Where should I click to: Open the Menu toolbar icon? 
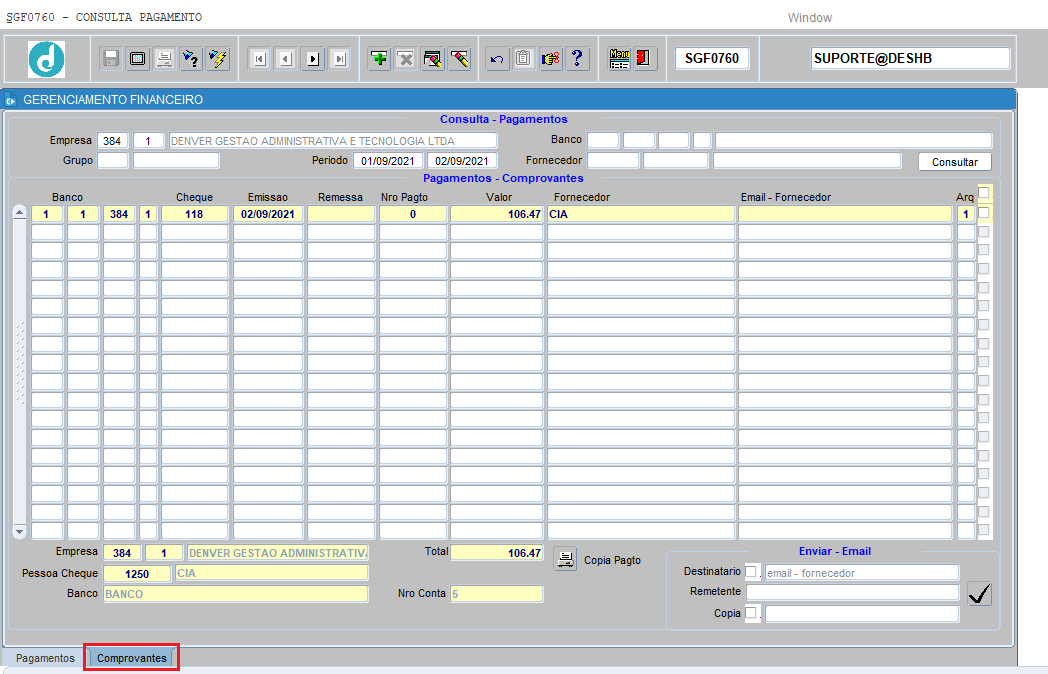click(x=619, y=59)
